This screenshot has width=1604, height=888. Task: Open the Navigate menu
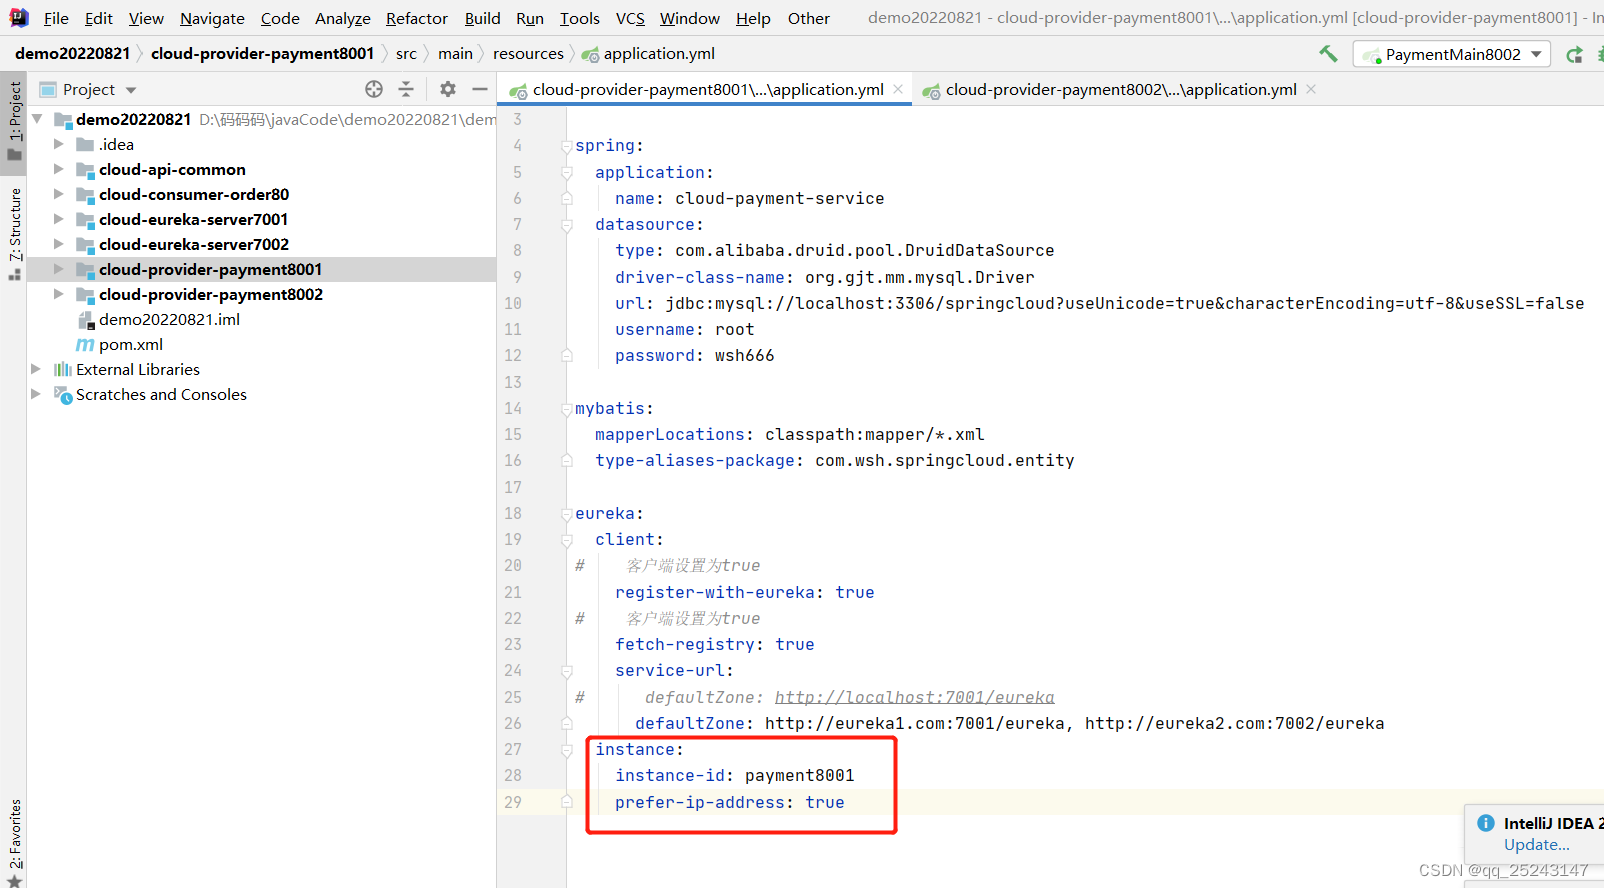pos(212,18)
